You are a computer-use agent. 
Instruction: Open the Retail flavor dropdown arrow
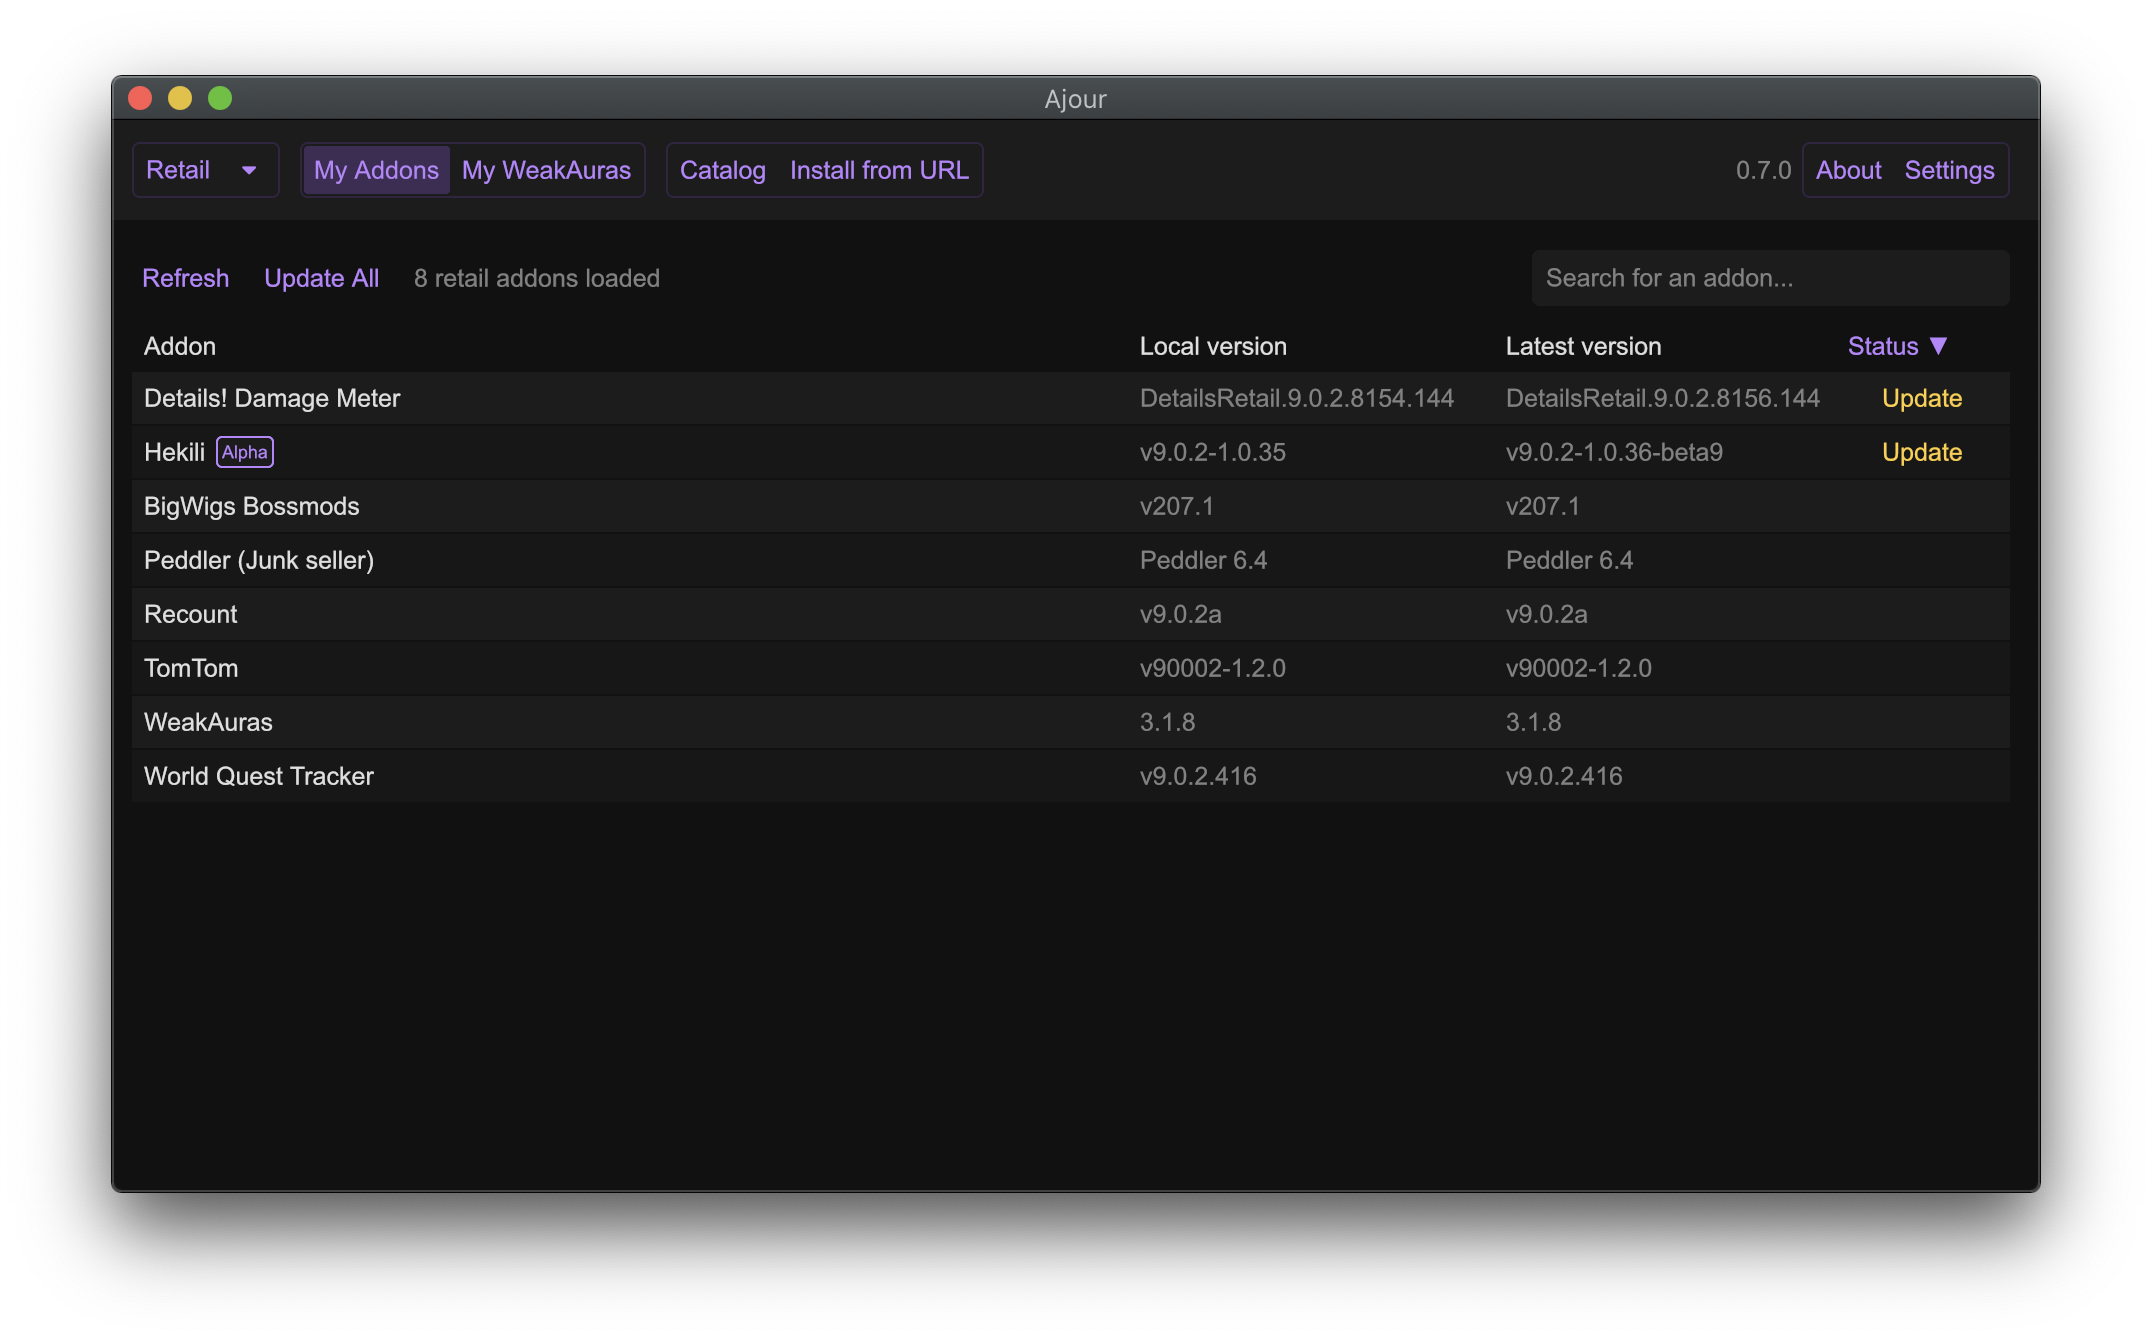(x=249, y=170)
